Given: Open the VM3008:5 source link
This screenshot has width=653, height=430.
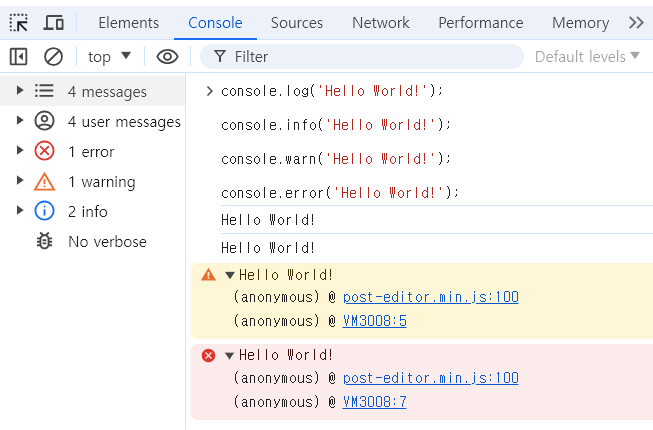Looking at the screenshot, I should tap(375, 321).
